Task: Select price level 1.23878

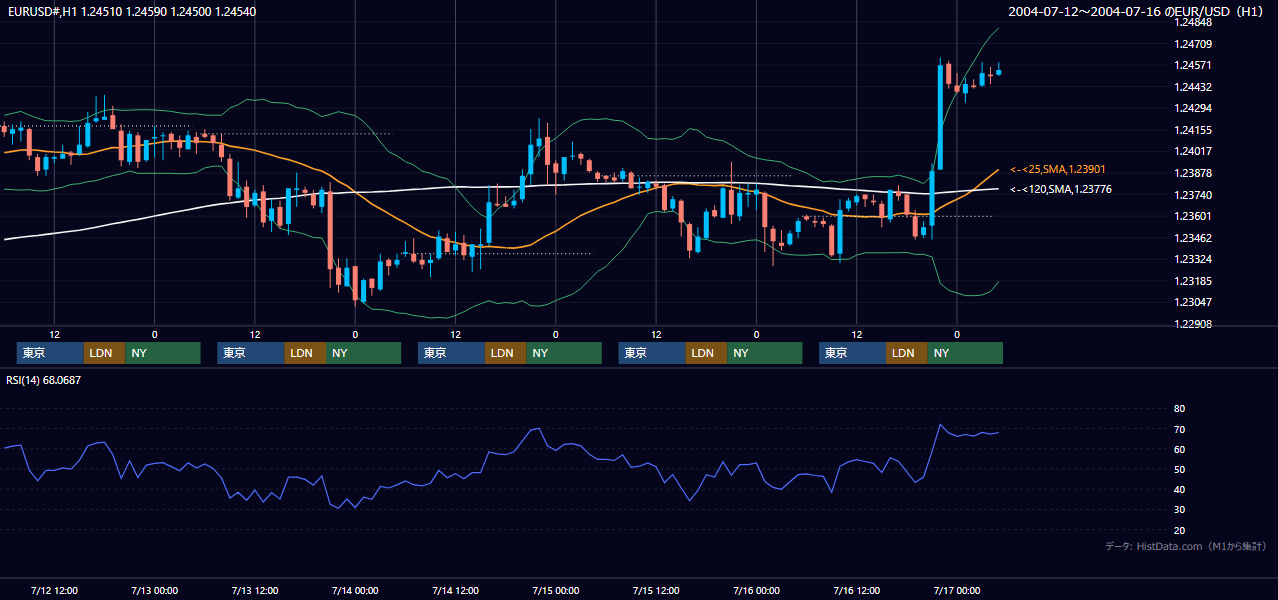Action: coord(1192,173)
